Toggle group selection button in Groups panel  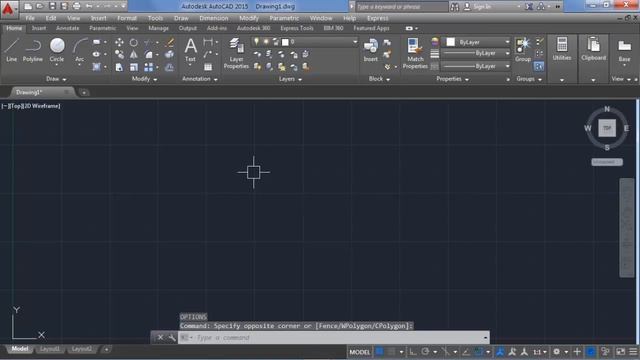[x=539, y=66]
